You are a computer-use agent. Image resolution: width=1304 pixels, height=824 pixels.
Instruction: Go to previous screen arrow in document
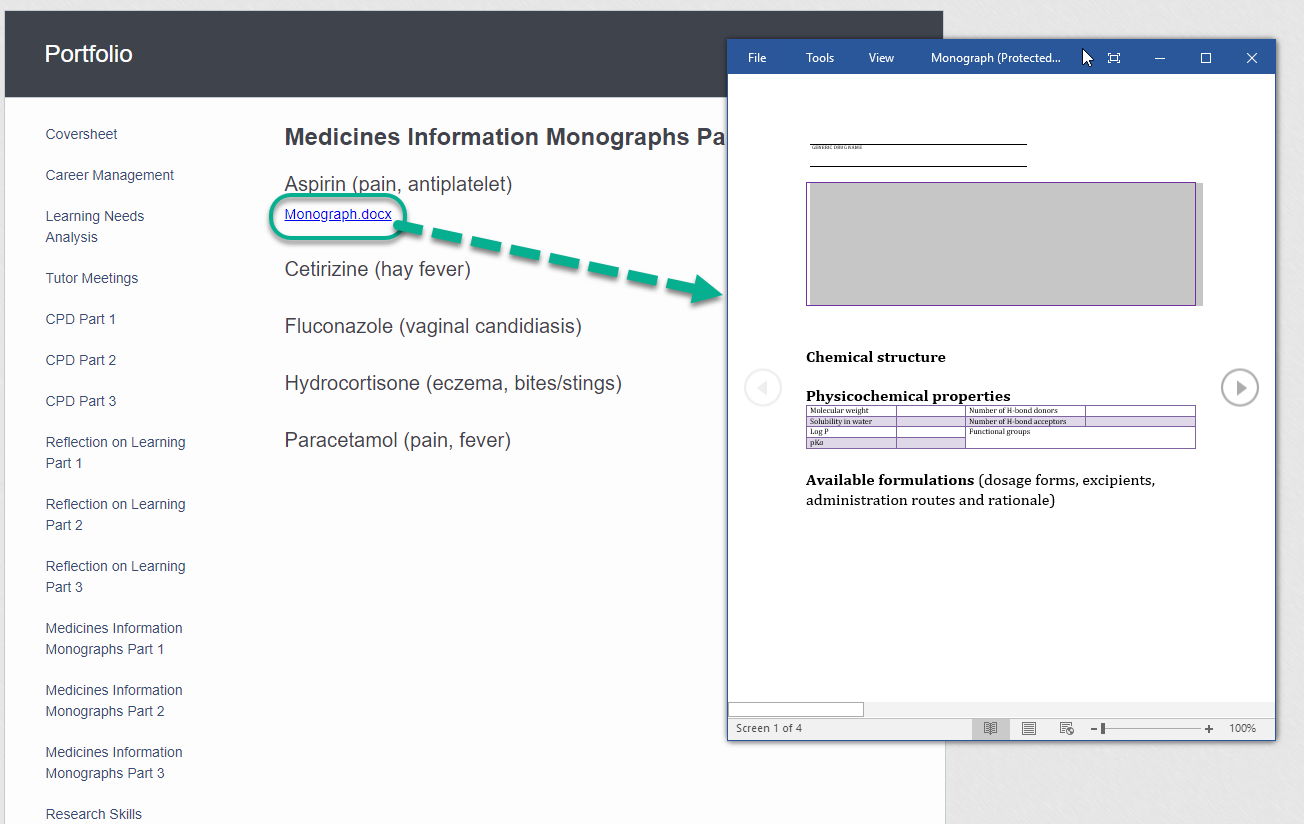tap(763, 387)
